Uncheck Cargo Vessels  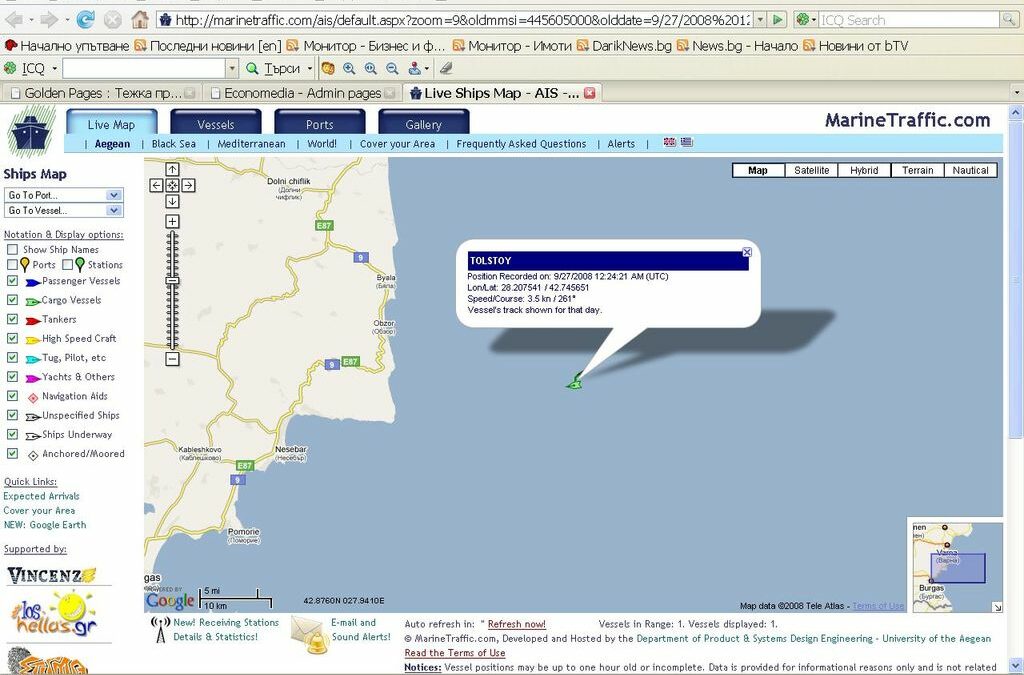click(x=12, y=300)
